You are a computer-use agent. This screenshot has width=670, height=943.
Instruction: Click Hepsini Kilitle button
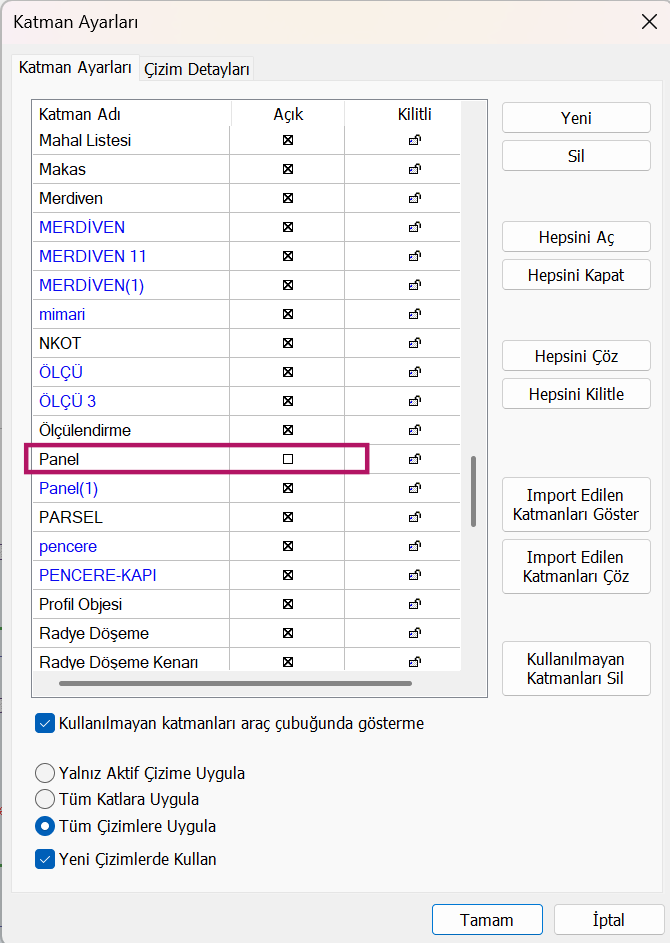point(576,394)
